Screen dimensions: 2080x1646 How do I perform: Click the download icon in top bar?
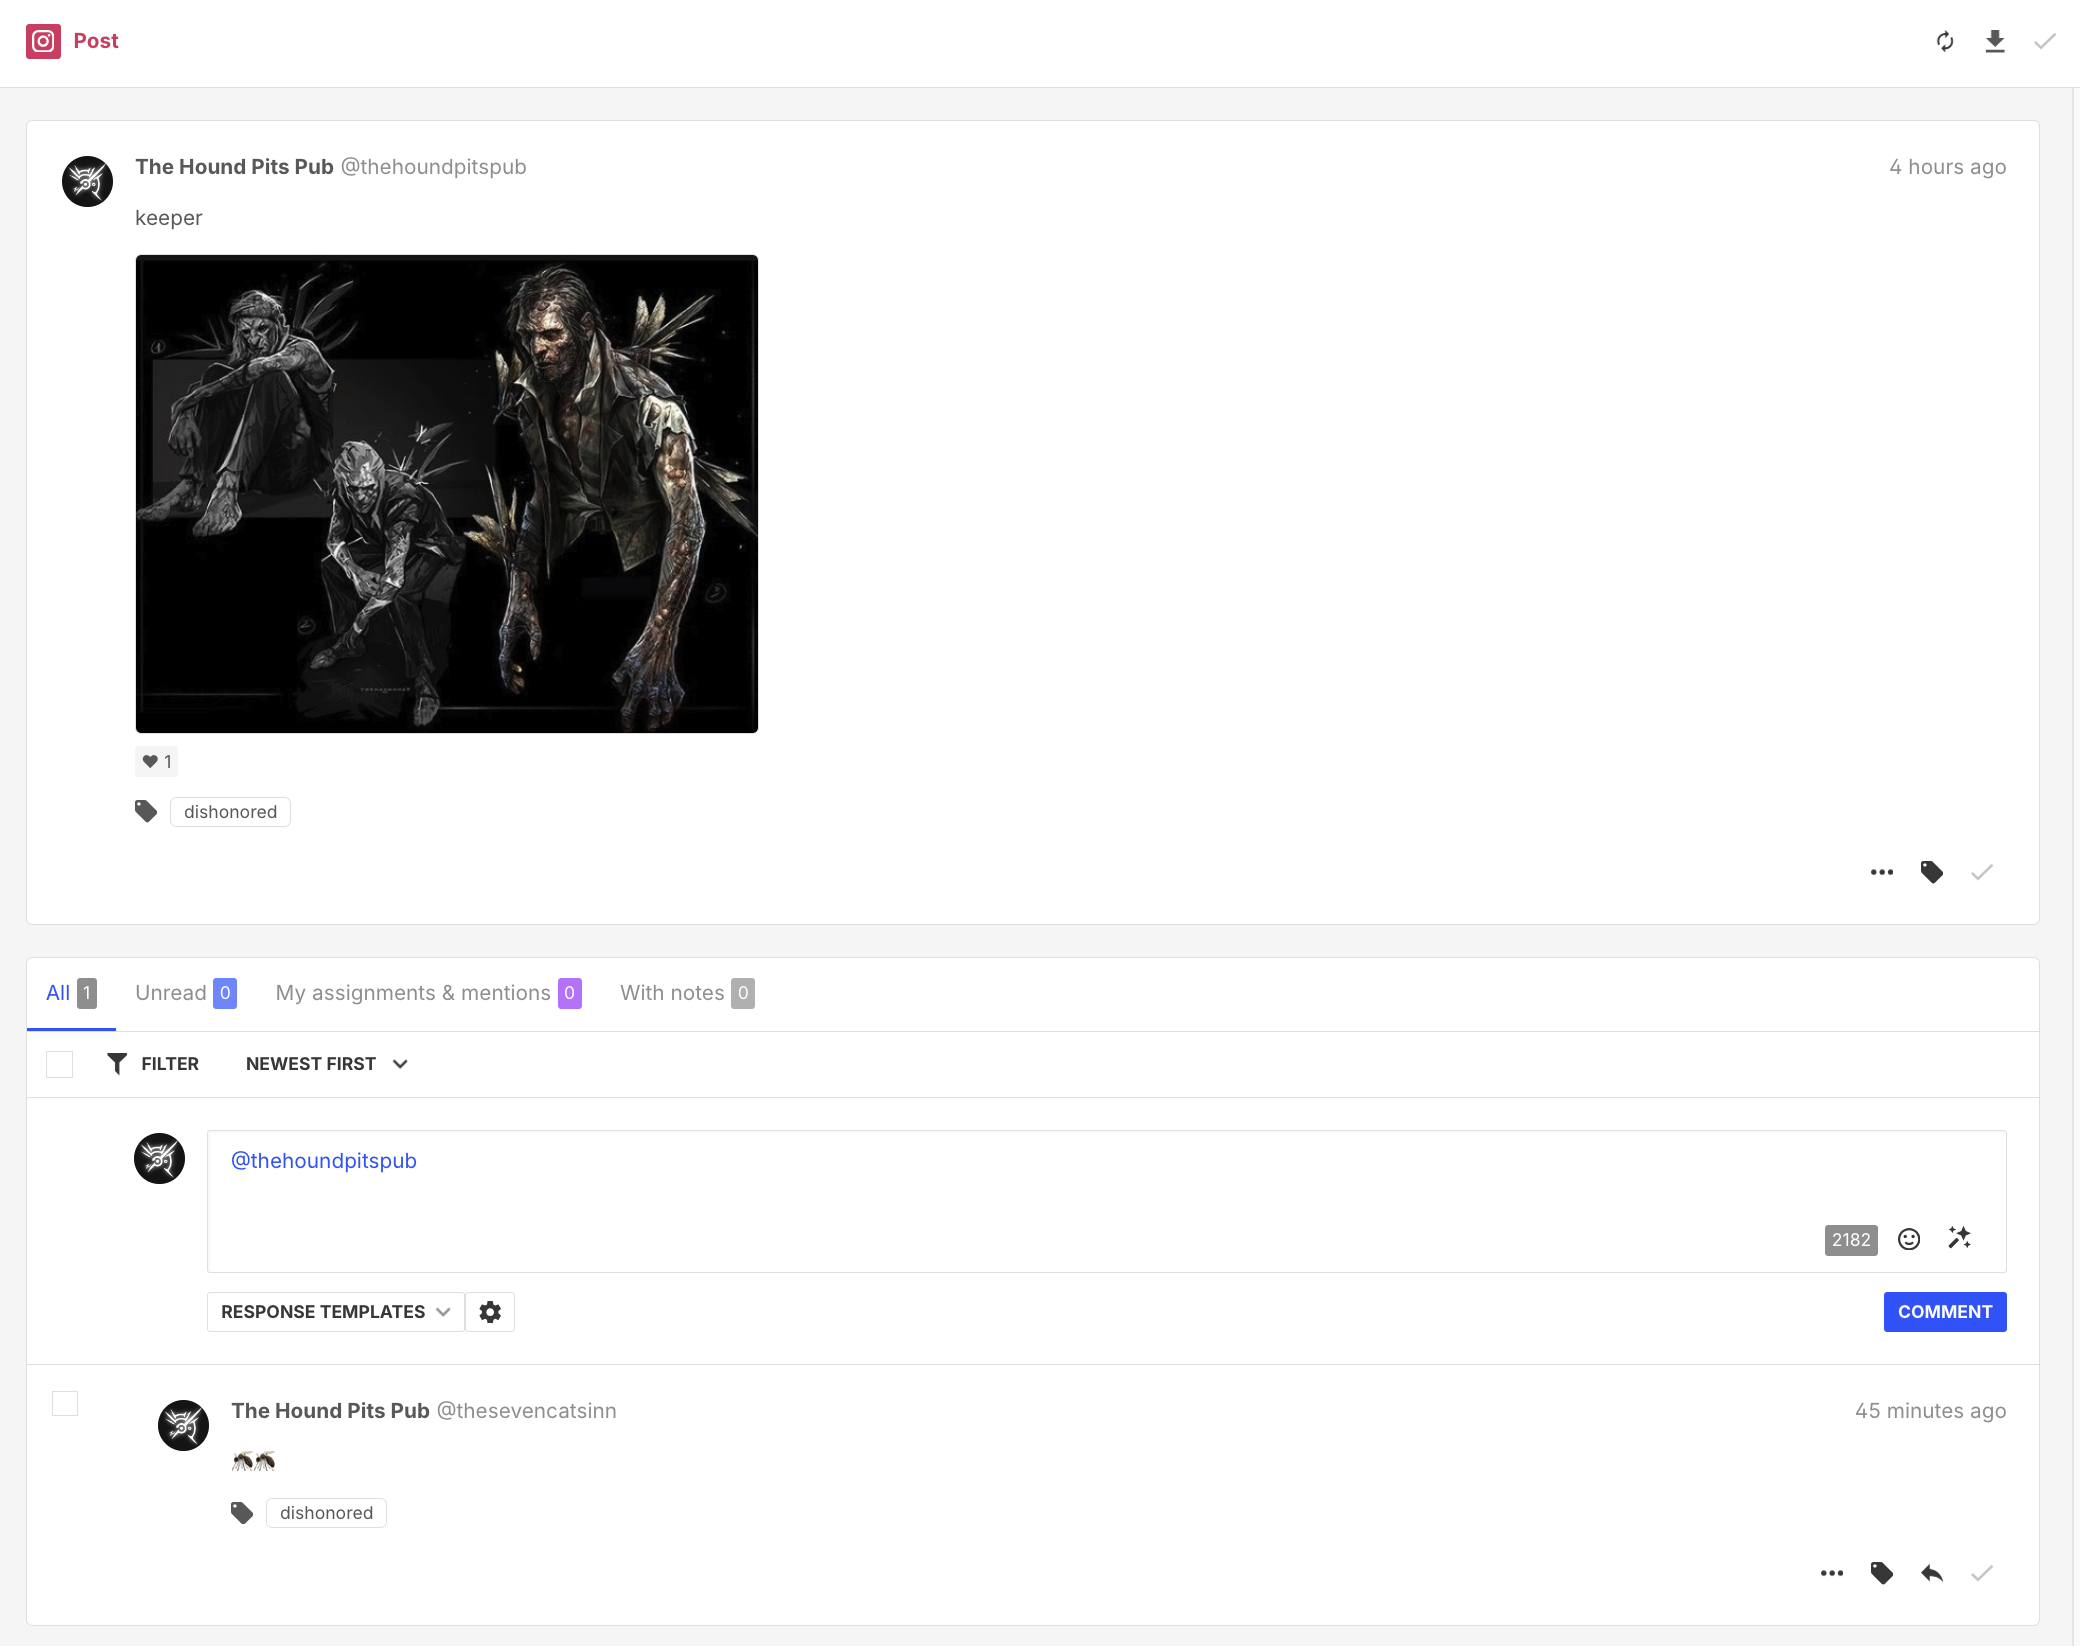1994,41
